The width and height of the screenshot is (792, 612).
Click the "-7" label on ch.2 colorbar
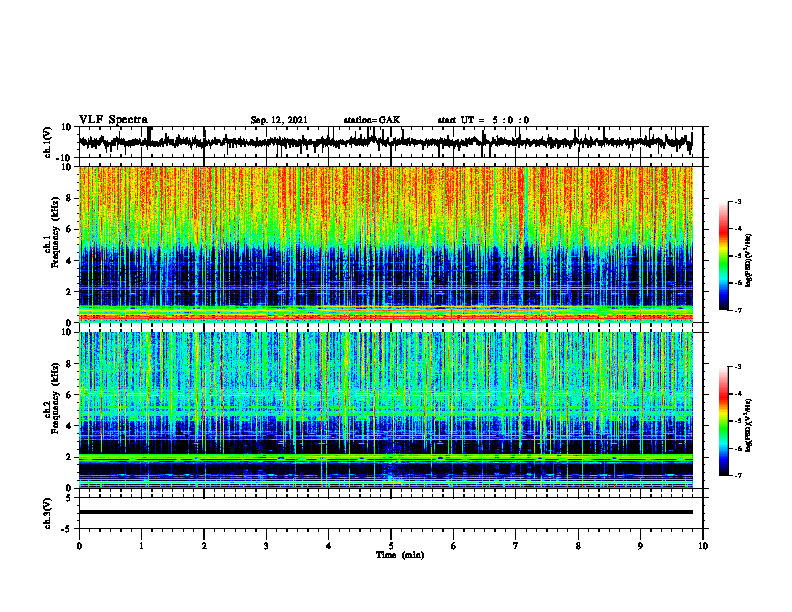pyautogui.click(x=737, y=476)
